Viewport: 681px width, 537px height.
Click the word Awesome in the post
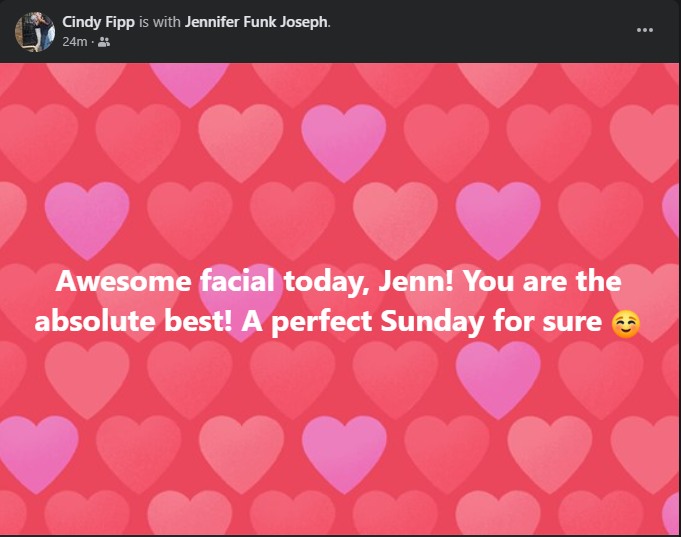(x=123, y=282)
